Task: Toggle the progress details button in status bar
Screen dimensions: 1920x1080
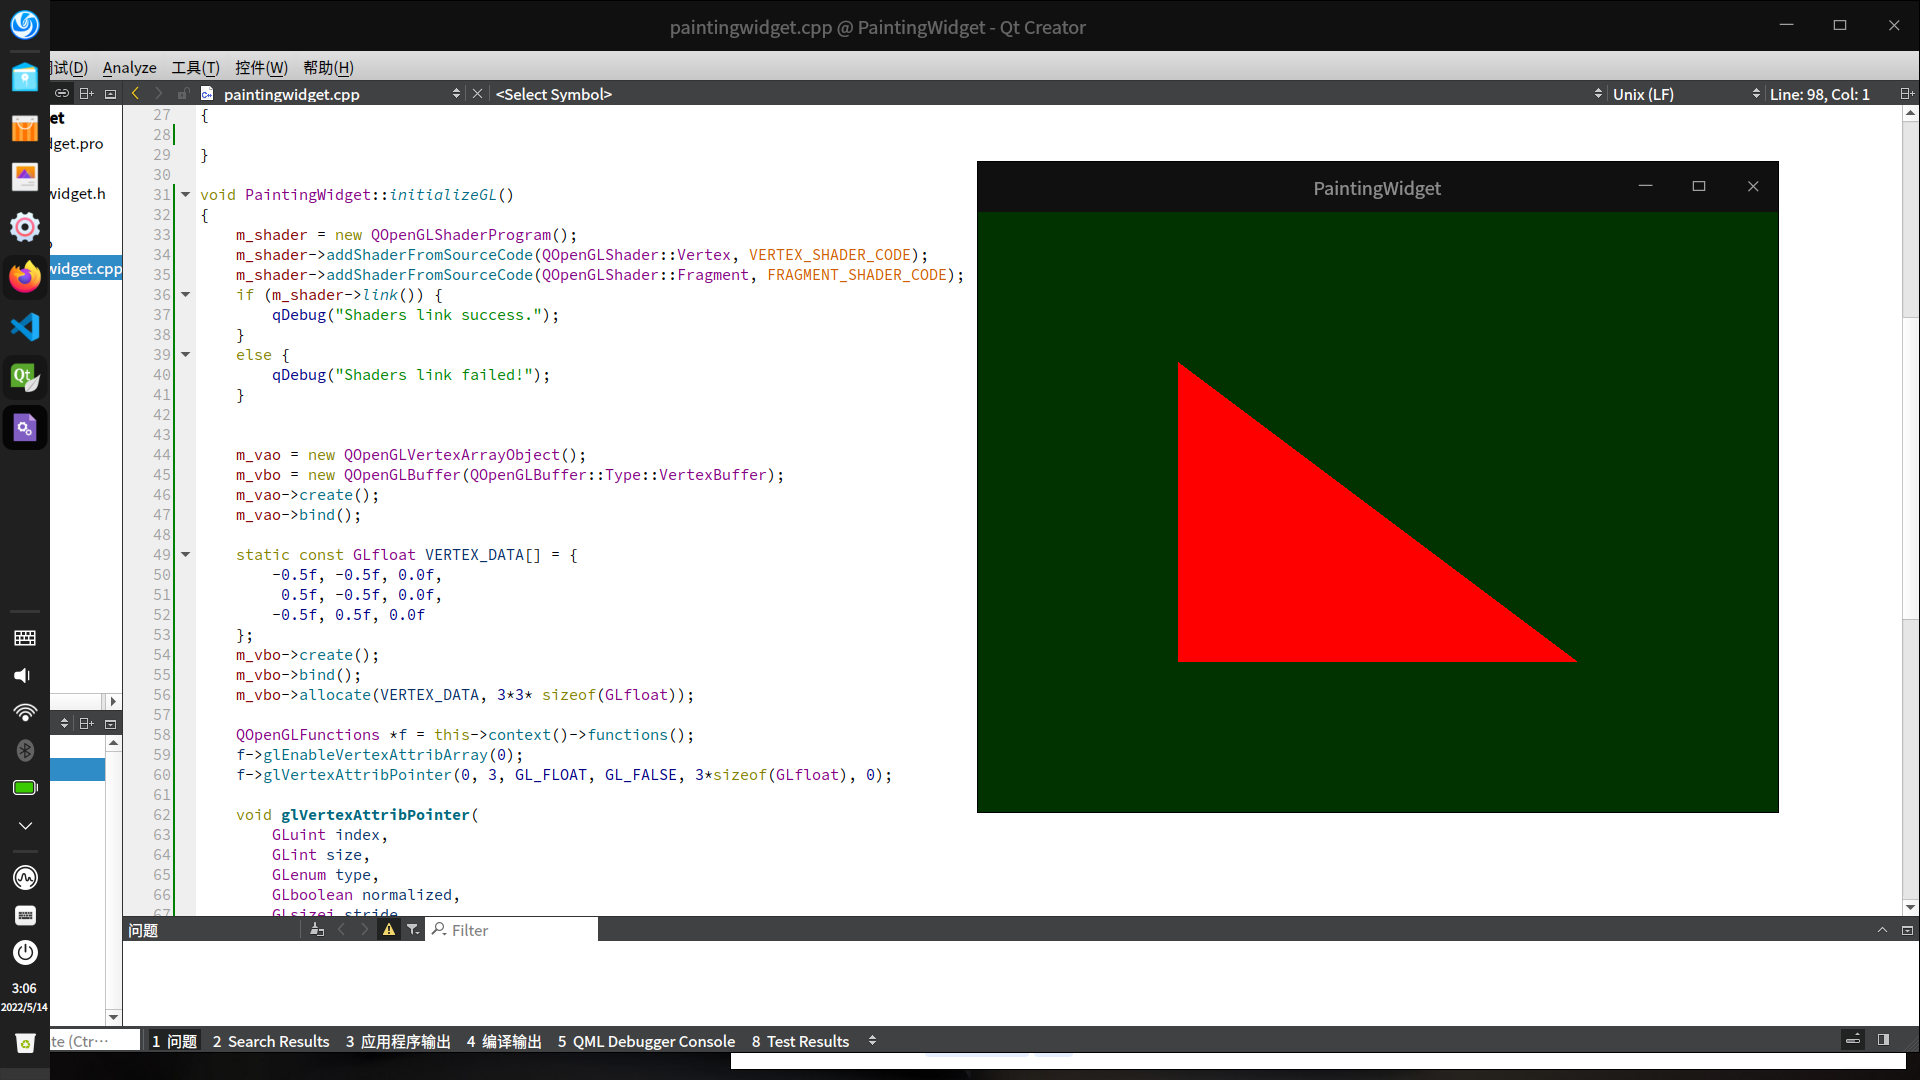Action: tap(1852, 1040)
